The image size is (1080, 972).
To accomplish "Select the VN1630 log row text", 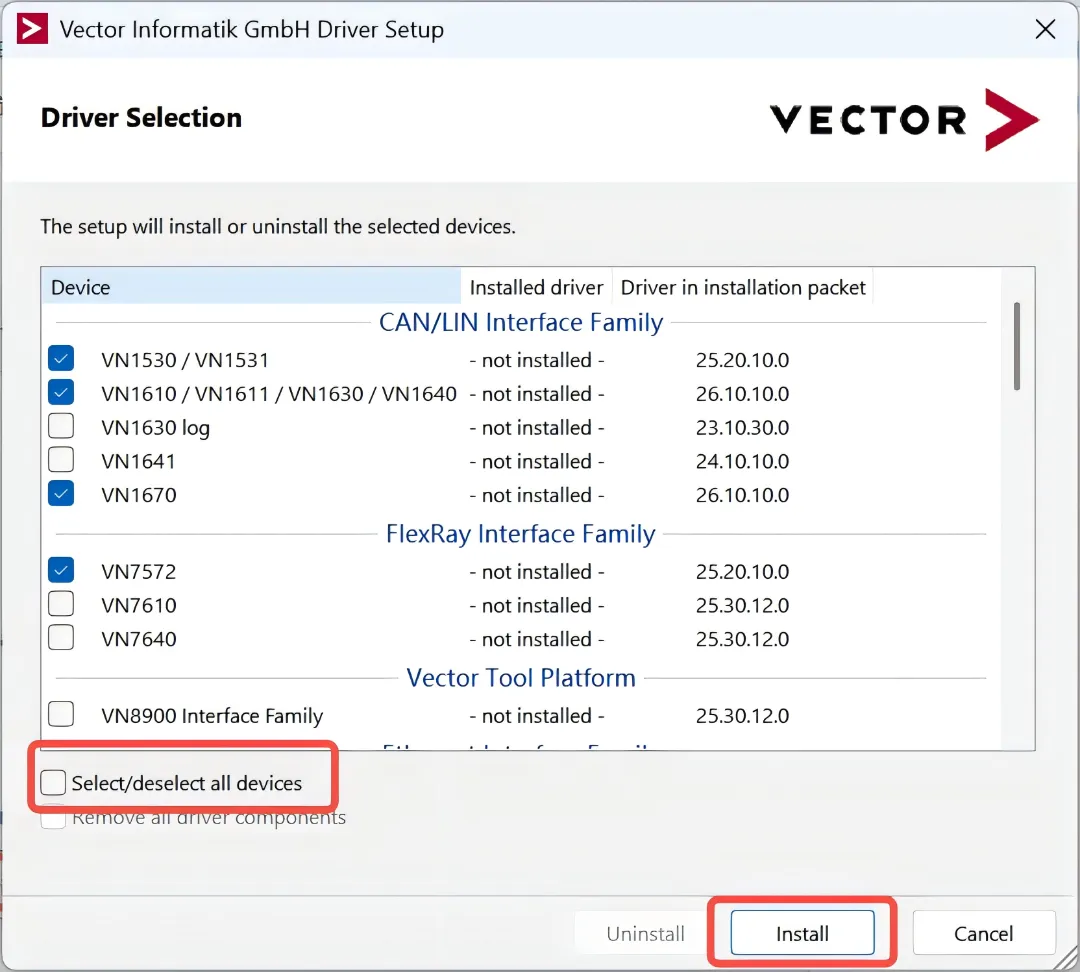I will [x=156, y=428].
